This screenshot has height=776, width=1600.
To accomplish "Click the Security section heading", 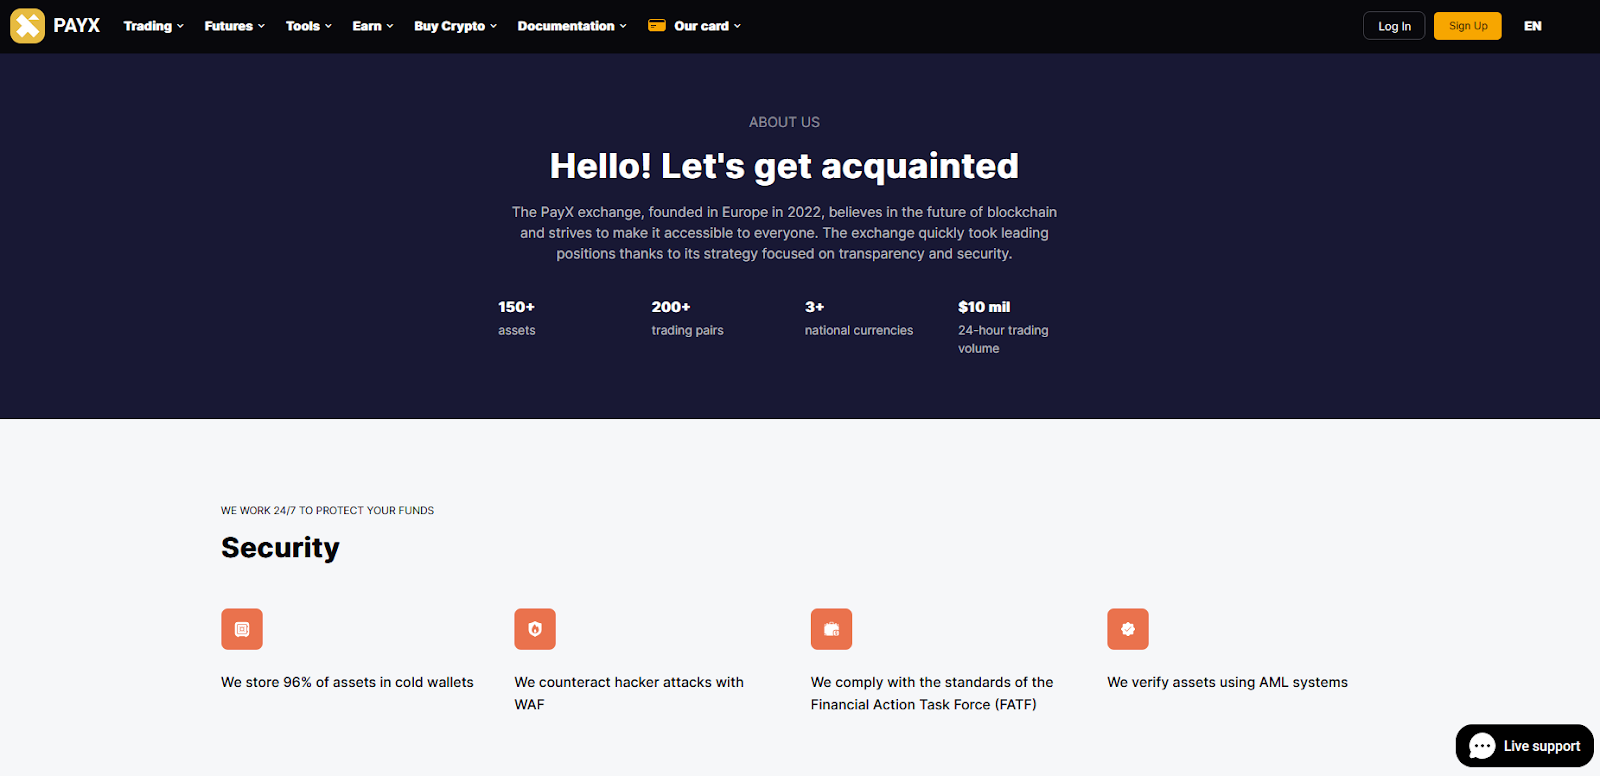I will coord(280,548).
